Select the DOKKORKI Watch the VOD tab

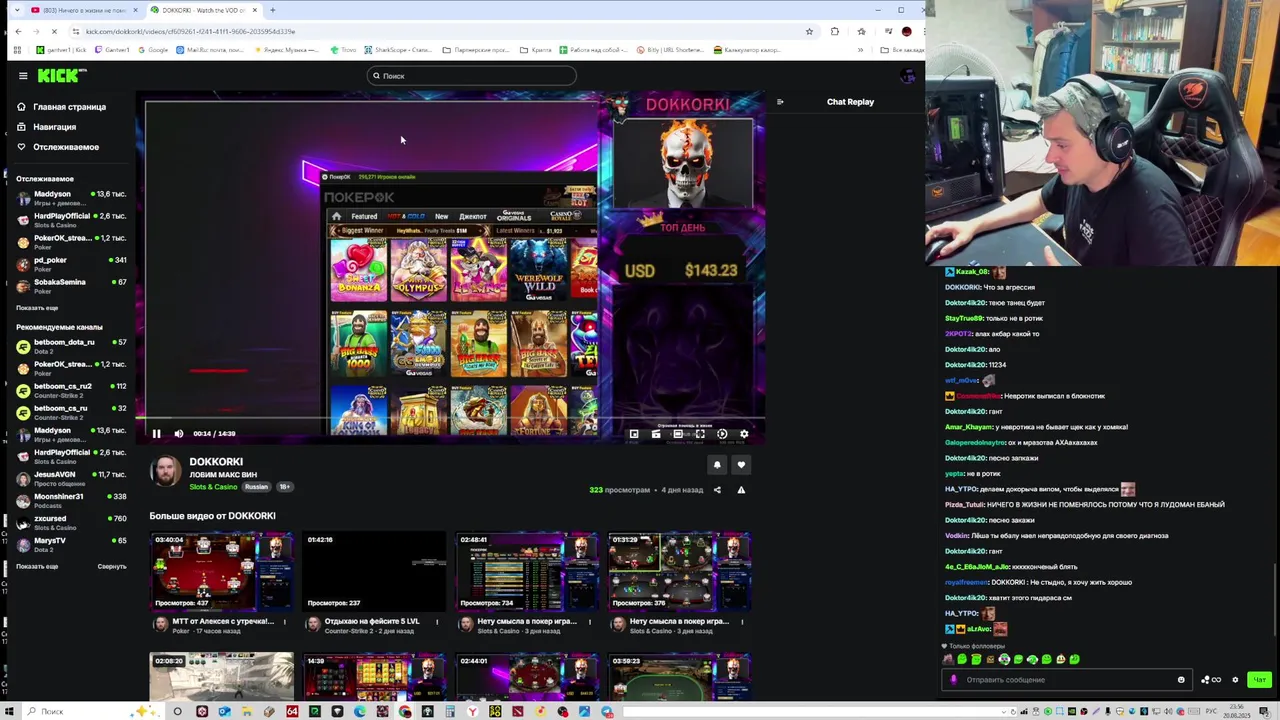pyautogui.click(x=203, y=10)
